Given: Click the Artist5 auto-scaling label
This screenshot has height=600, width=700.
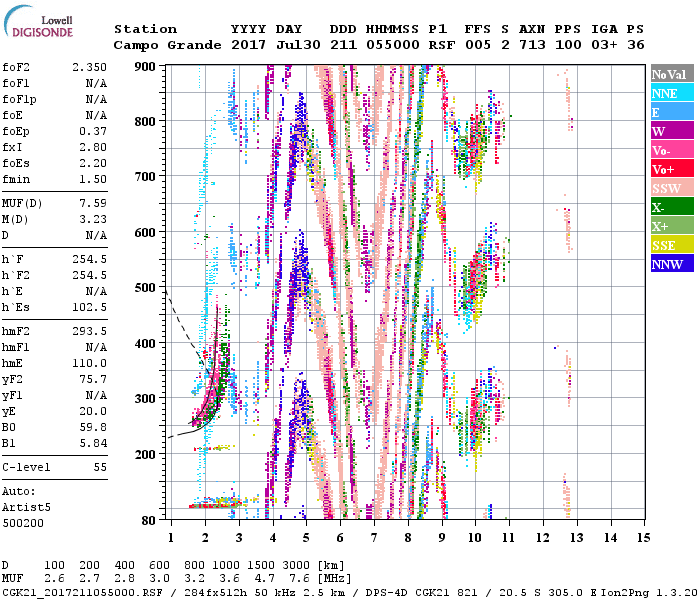Looking at the screenshot, I should [25, 507].
